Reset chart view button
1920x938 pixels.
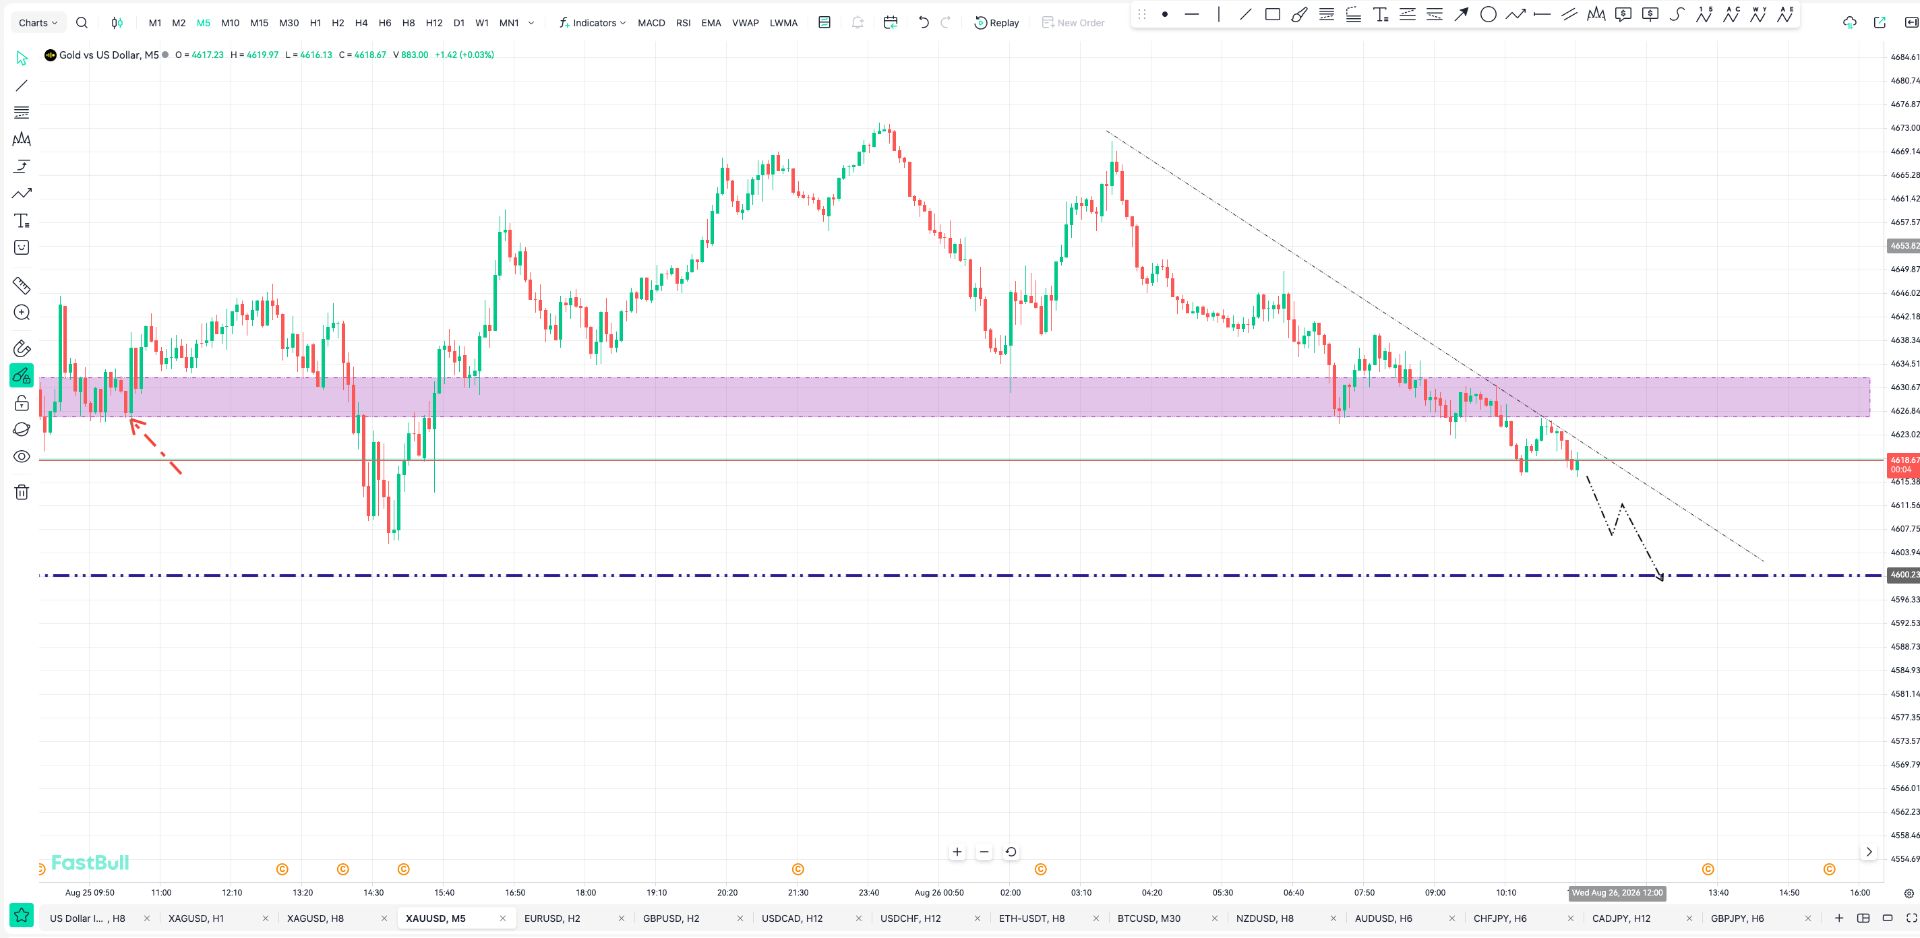pyautogui.click(x=1011, y=852)
